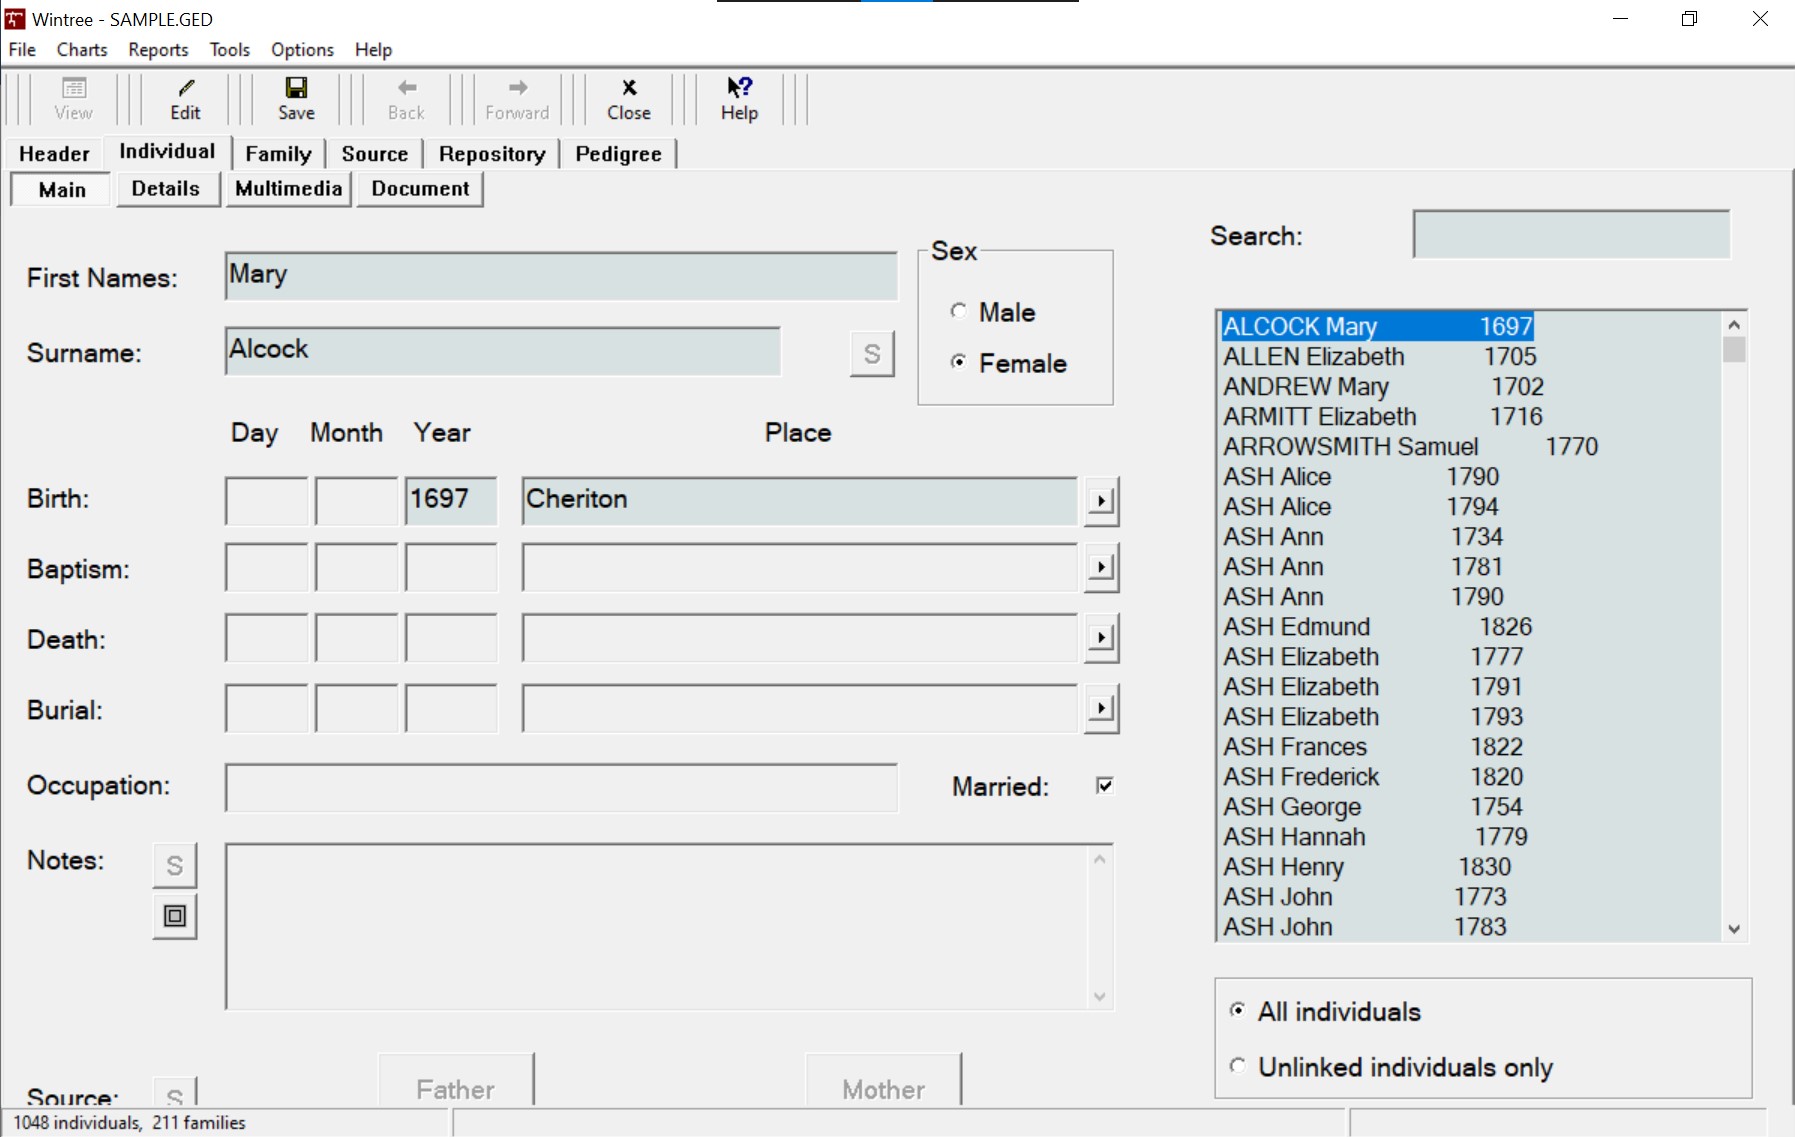Open the Death place selector arrow
The width and height of the screenshot is (1795, 1137).
[1100, 638]
